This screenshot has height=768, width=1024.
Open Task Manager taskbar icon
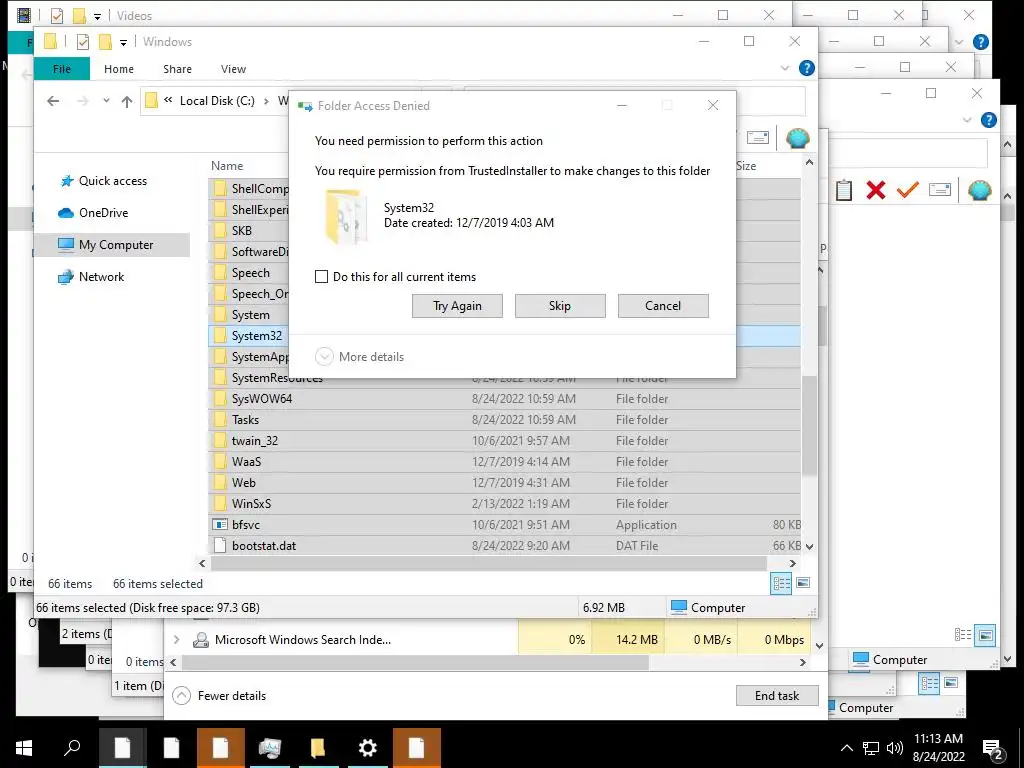[x=269, y=748]
